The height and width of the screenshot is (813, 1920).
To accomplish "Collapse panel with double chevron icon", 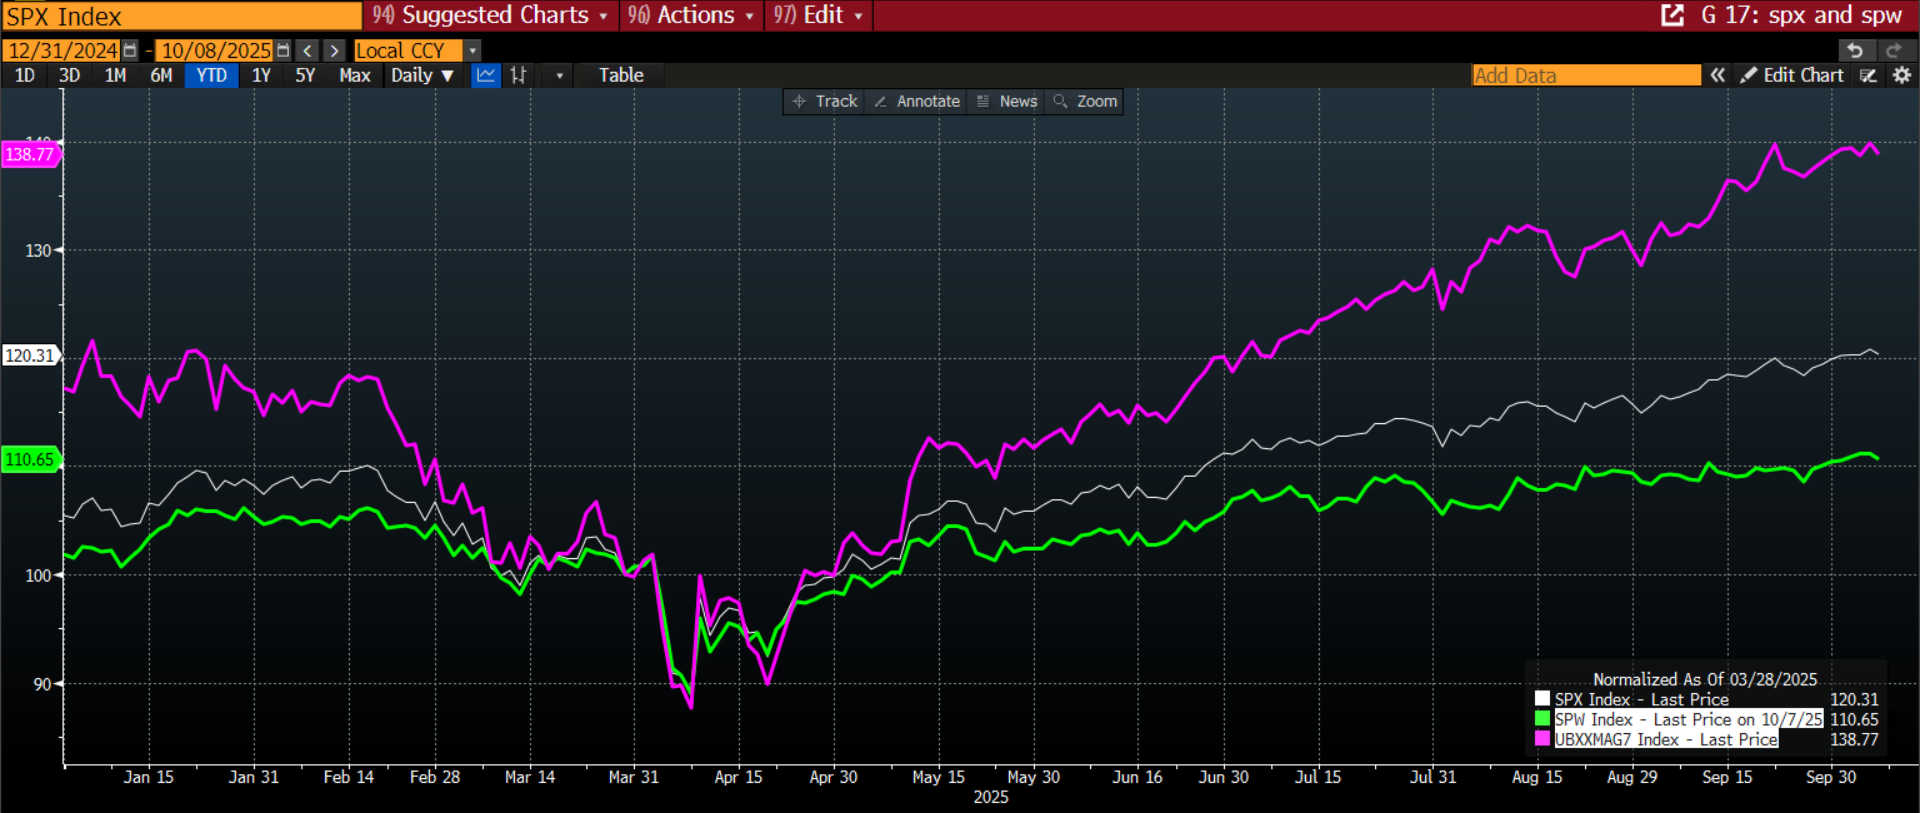I will tap(1717, 75).
